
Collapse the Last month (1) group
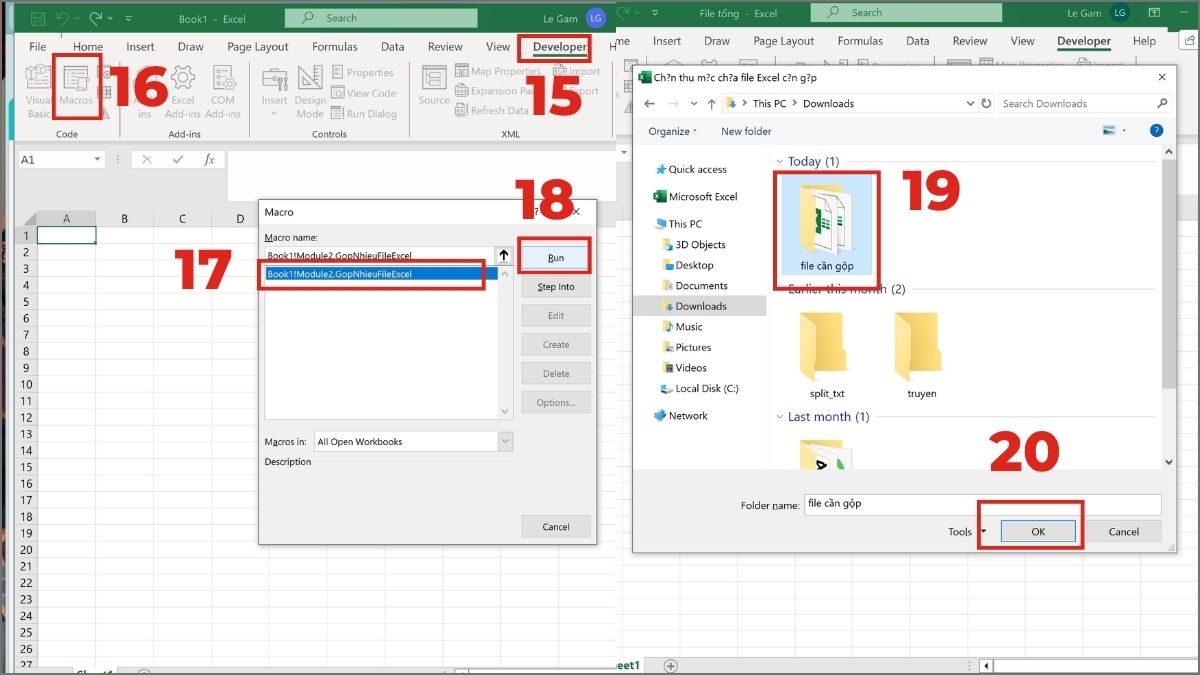pos(780,417)
